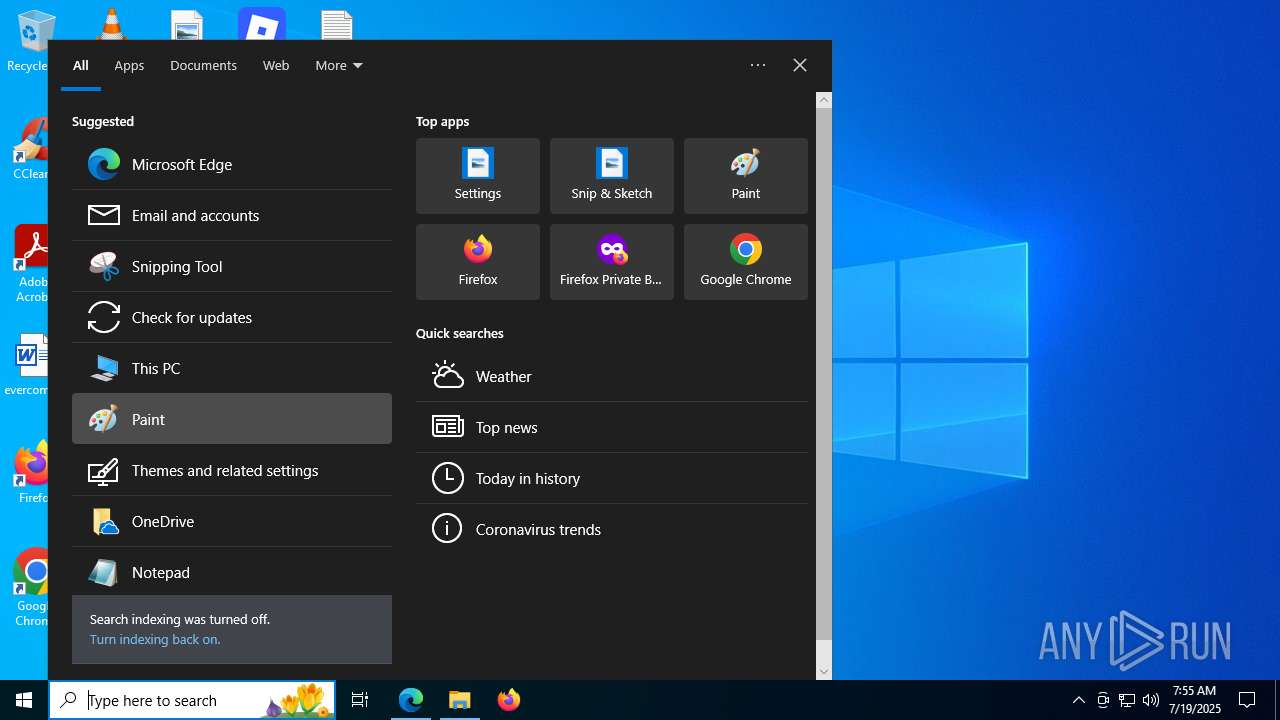1280x720 pixels.
Task: Open OneDrive from Suggested list
Action: 232,521
